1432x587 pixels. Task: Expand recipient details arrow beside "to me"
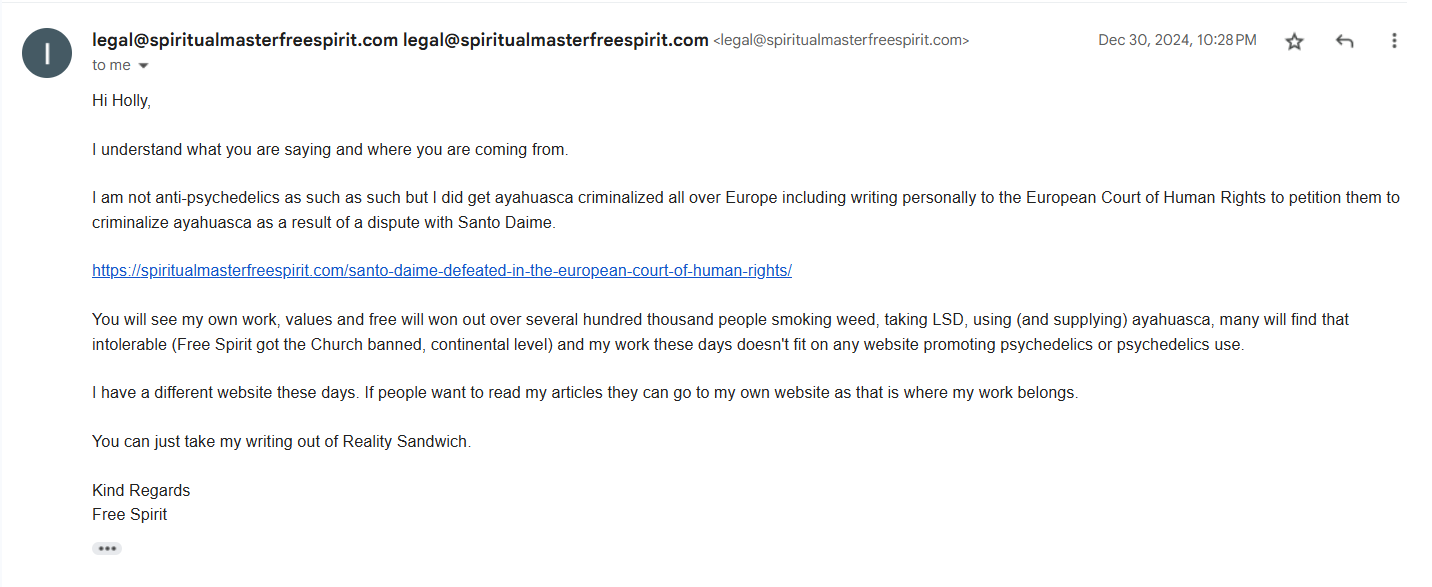click(x=143, y=66)
